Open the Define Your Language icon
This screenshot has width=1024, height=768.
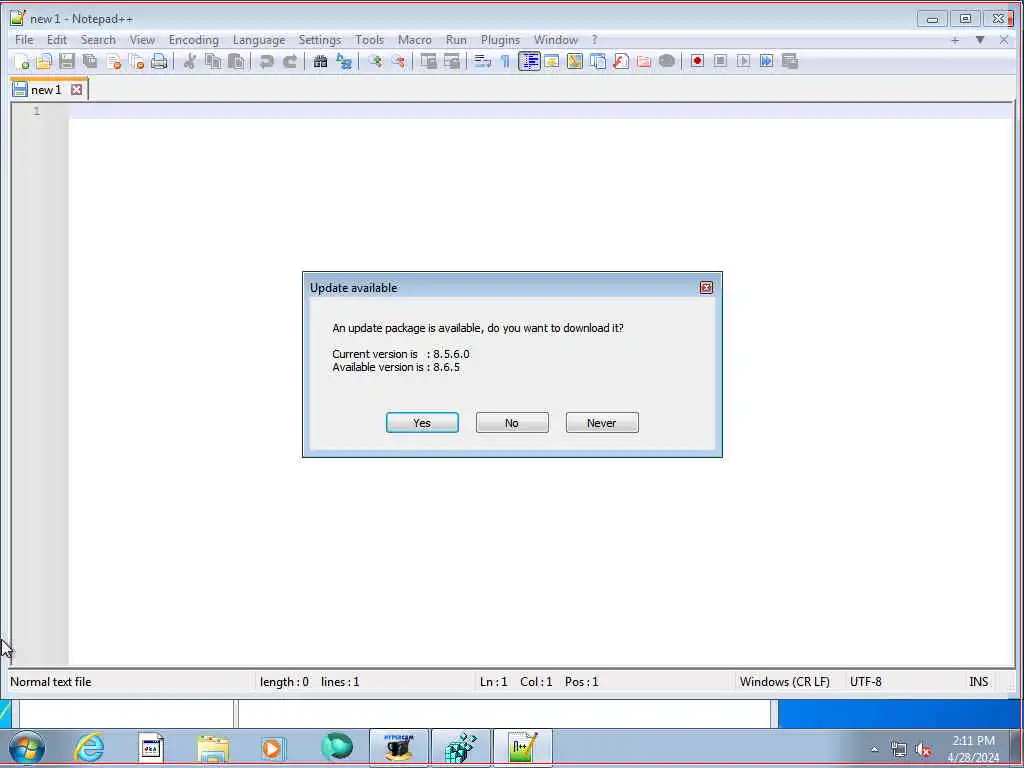point(552,61)
